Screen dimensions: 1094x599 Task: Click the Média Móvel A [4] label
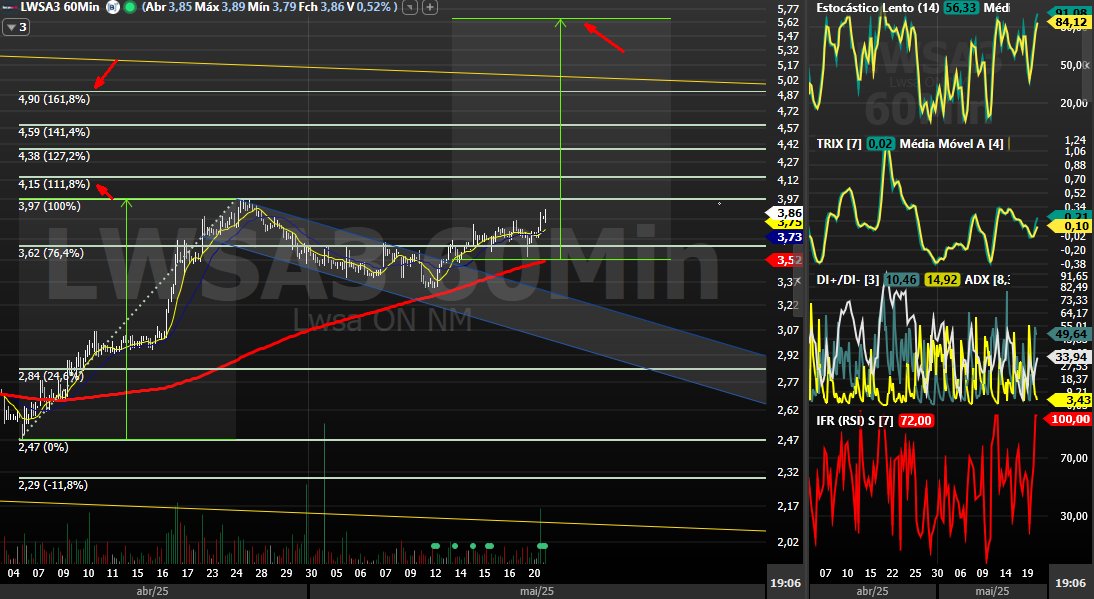[x=952, y=144]
